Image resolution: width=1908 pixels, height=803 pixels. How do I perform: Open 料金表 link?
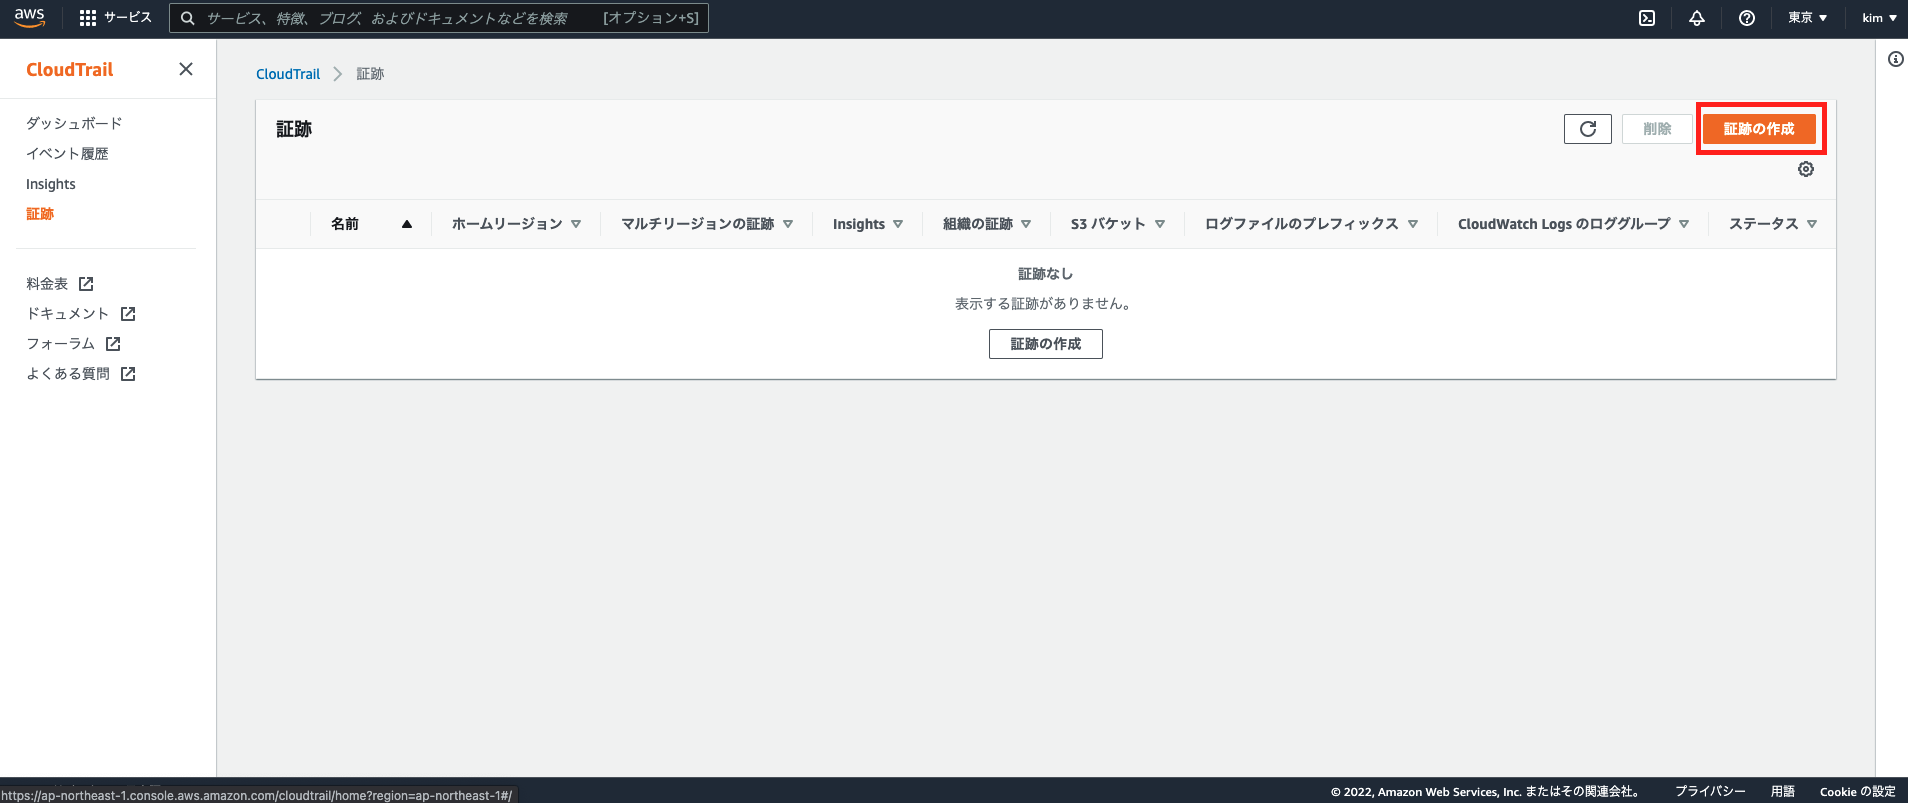[47, 284]
